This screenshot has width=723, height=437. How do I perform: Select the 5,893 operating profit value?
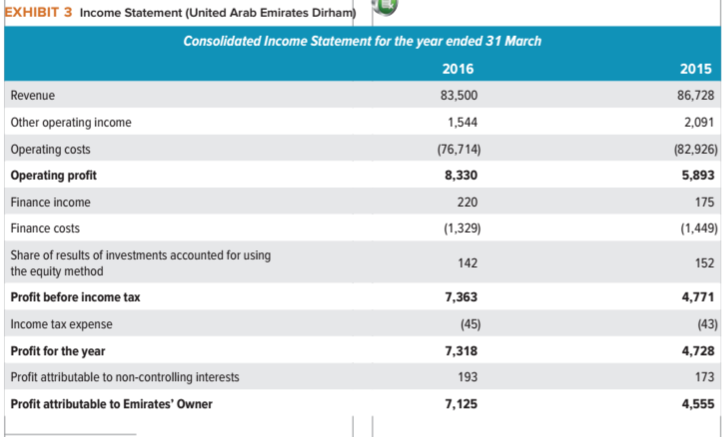[698, 175]
